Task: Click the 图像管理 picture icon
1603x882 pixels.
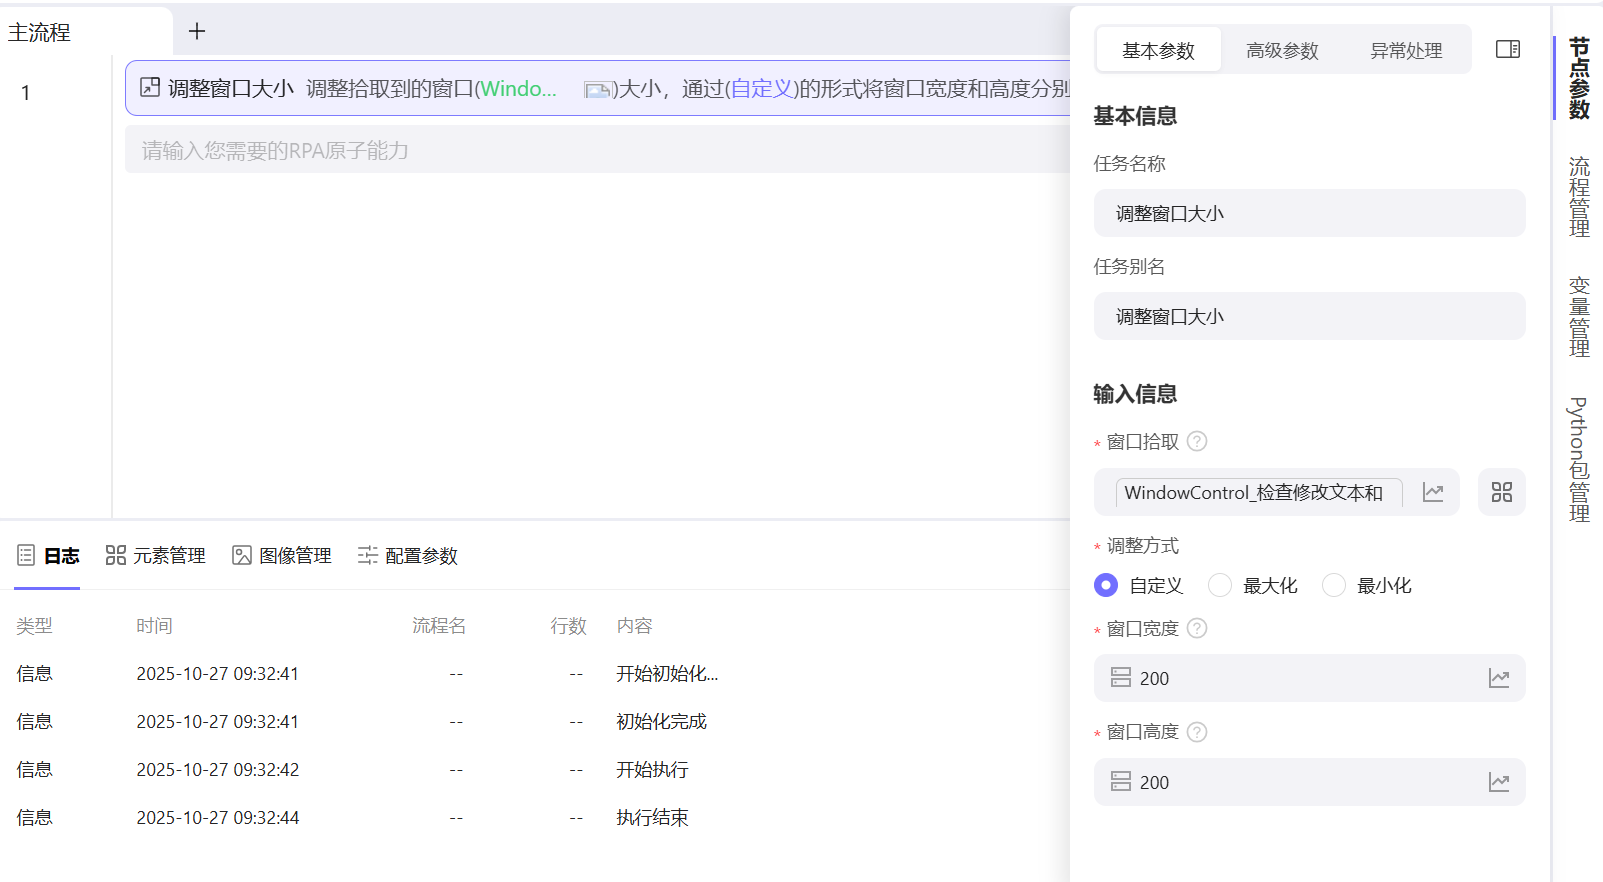Action: (x=242, y=555)
